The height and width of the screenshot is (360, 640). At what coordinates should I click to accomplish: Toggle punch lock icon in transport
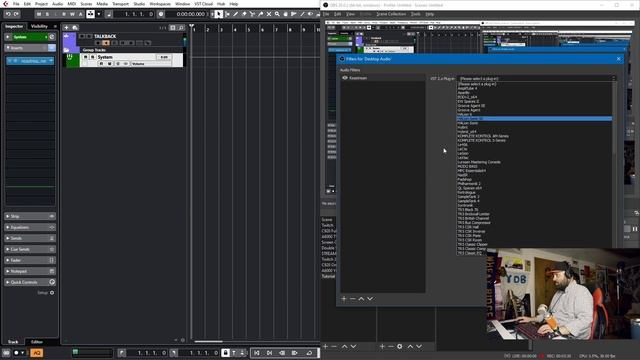[225, 353]
